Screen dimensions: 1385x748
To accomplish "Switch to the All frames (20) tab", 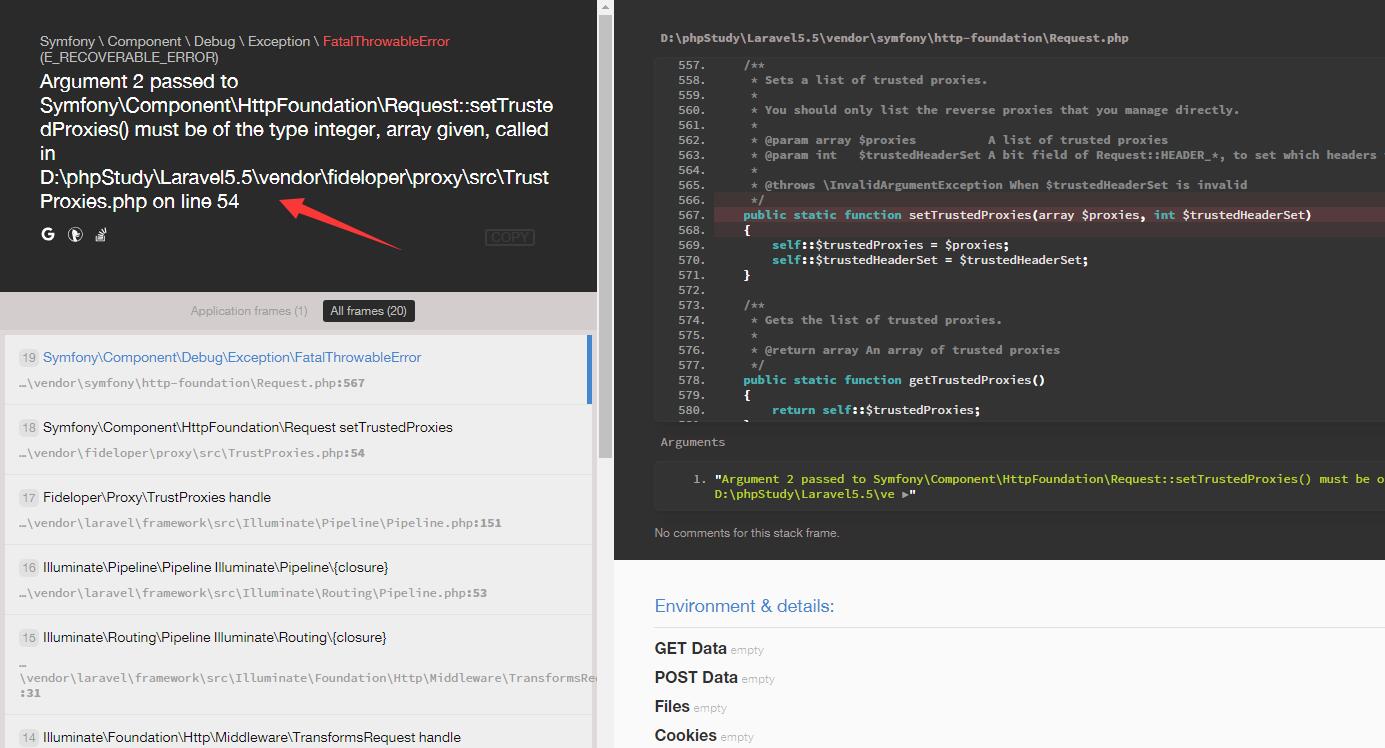I will (x=368, y=310).
